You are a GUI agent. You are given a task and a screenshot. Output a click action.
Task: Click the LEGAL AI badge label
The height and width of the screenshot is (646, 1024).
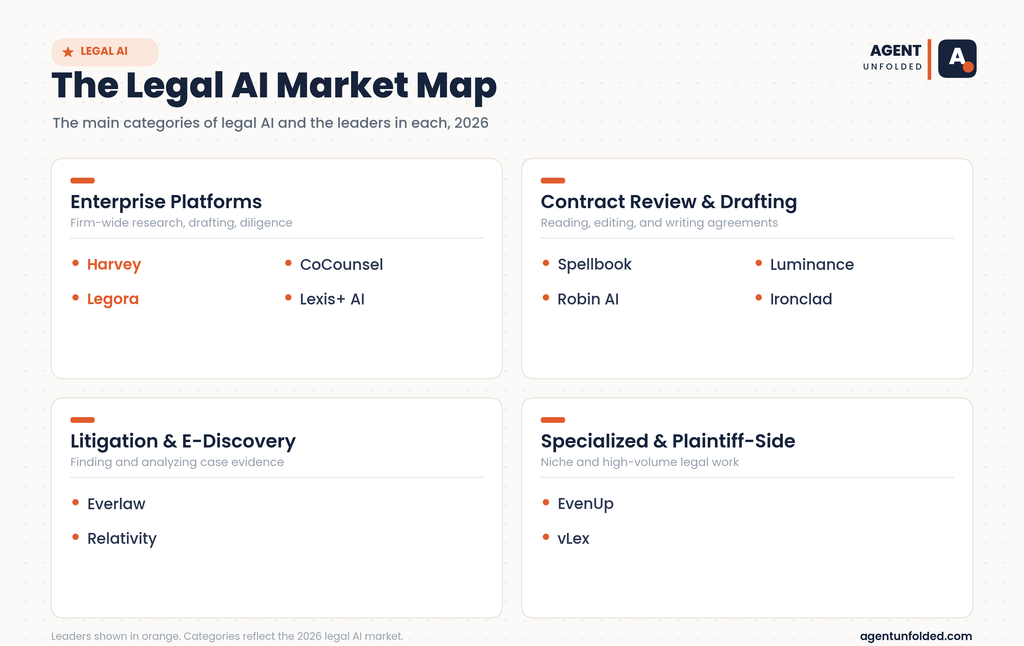pyautogui.click(x=104, y=52)
